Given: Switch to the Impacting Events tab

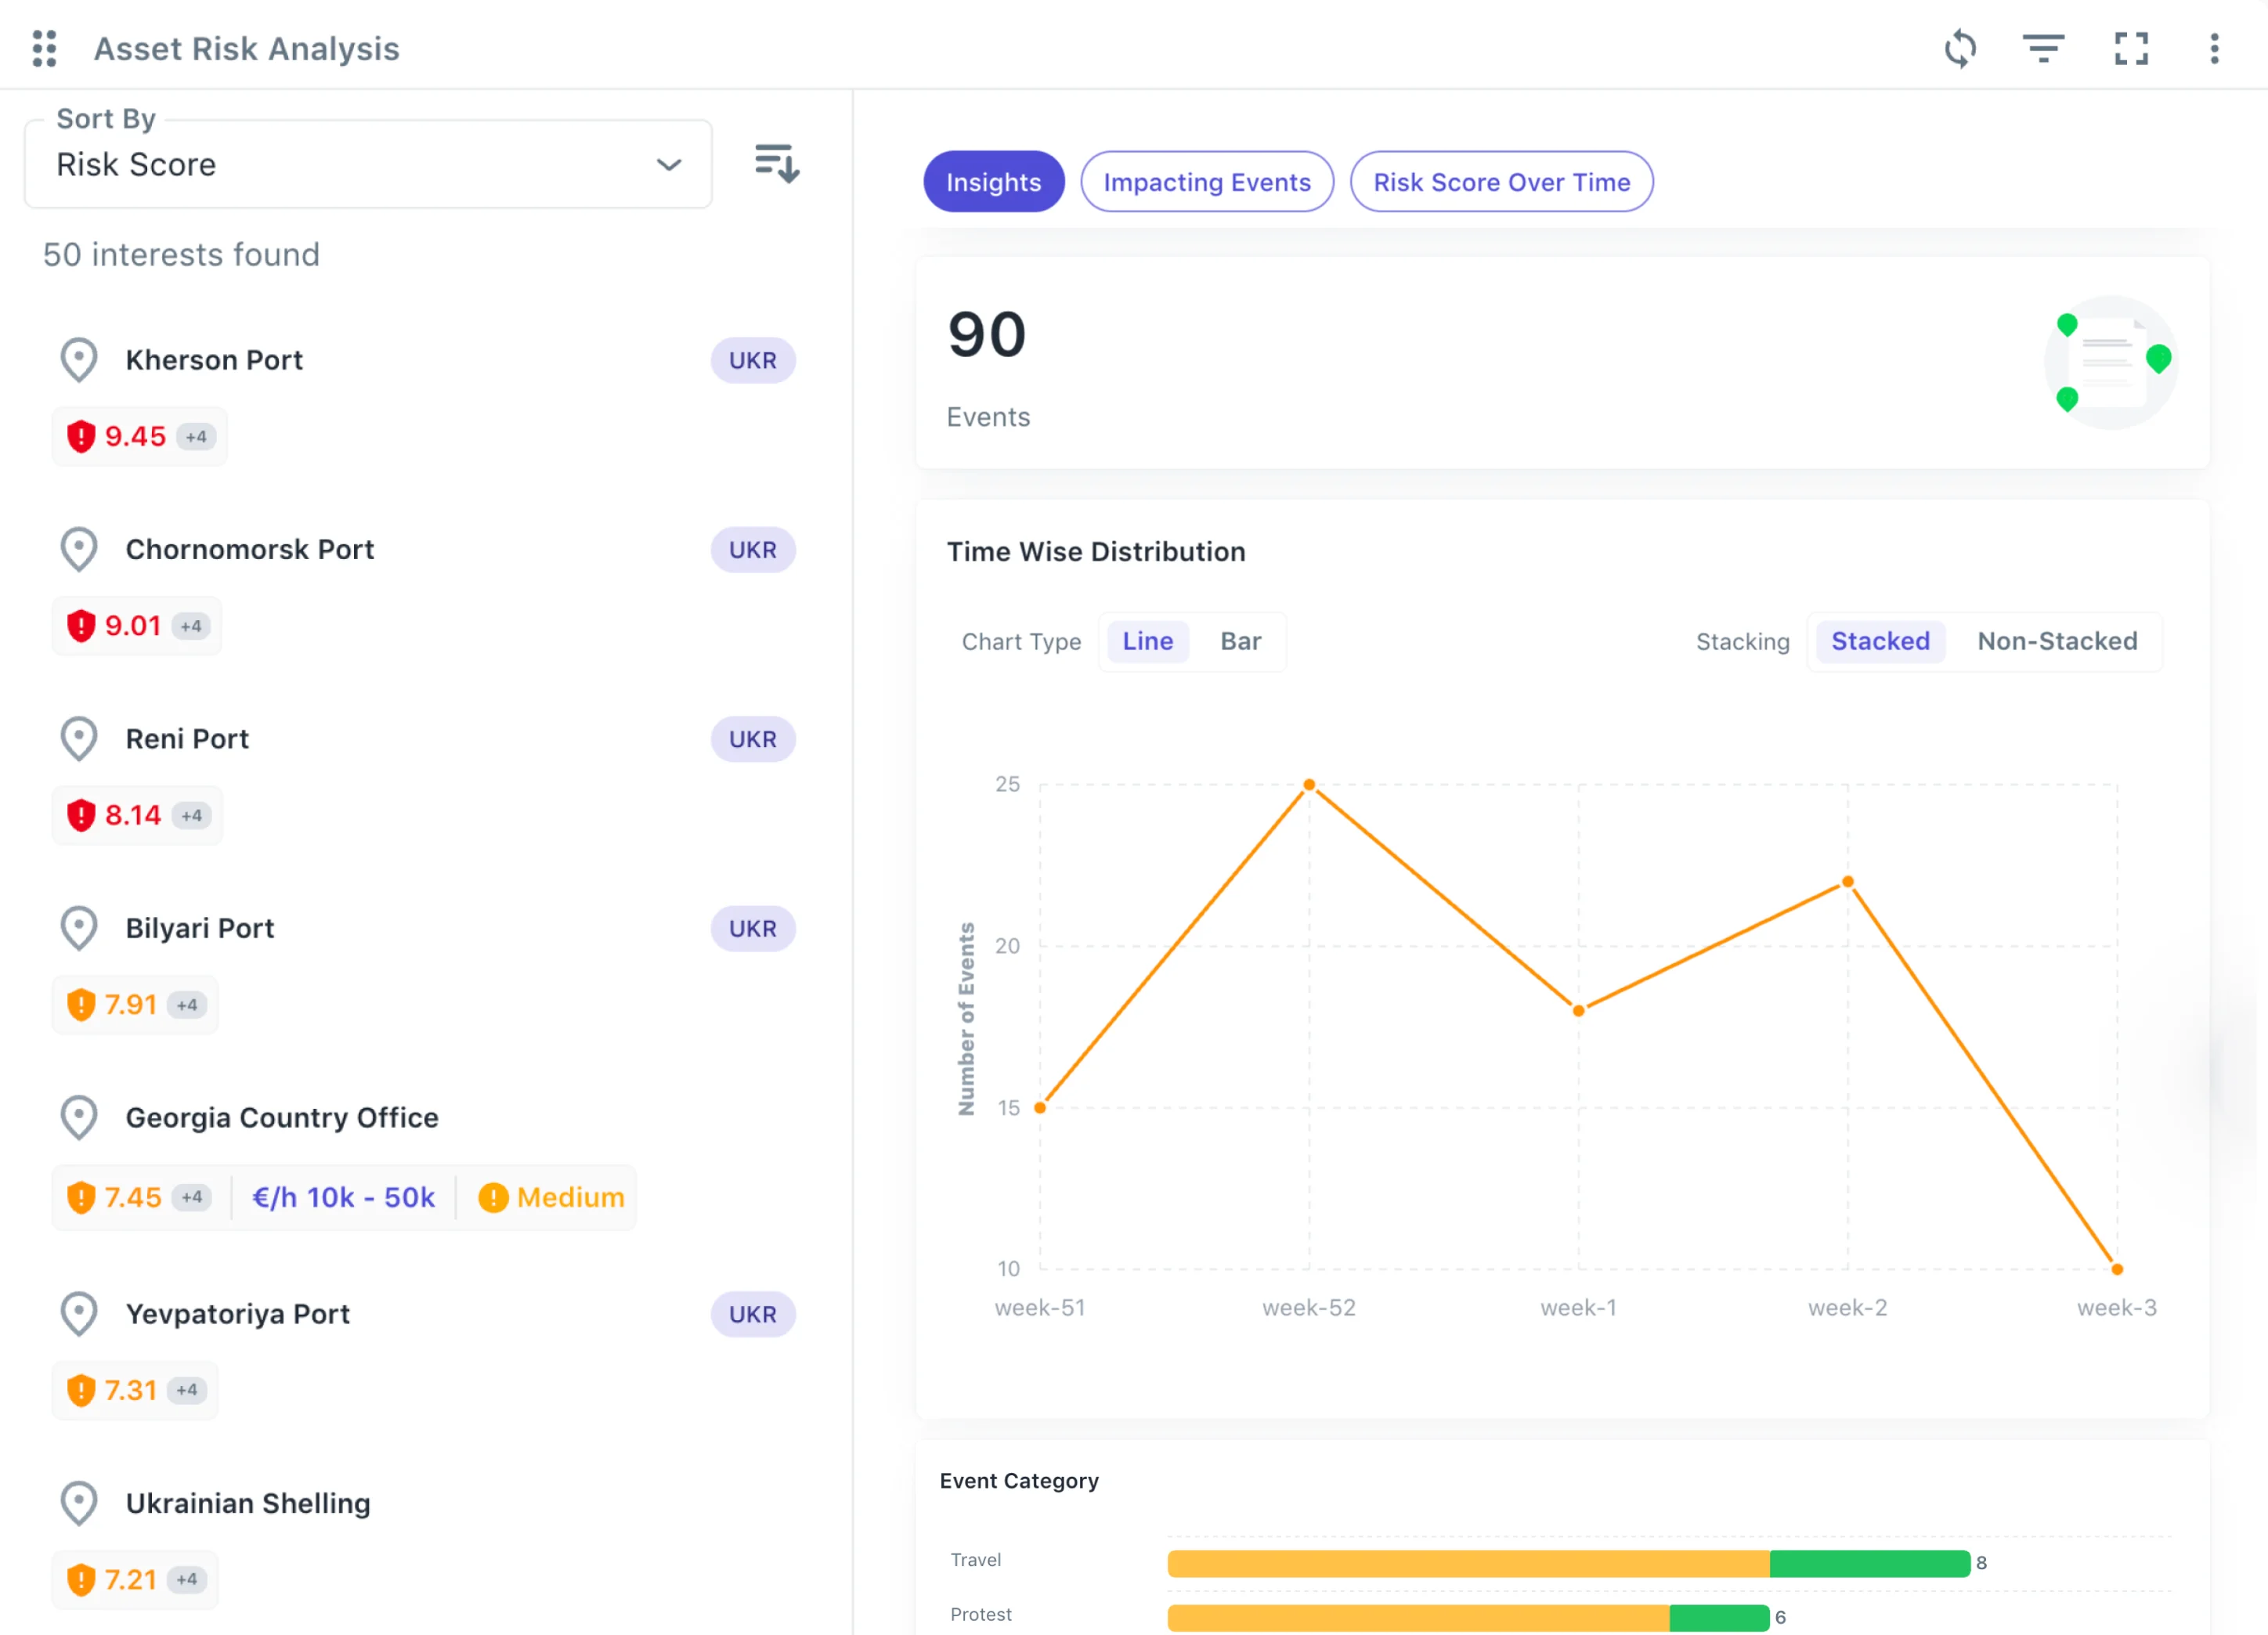Looking at the screenshot, I should (x=1206, y=182).
